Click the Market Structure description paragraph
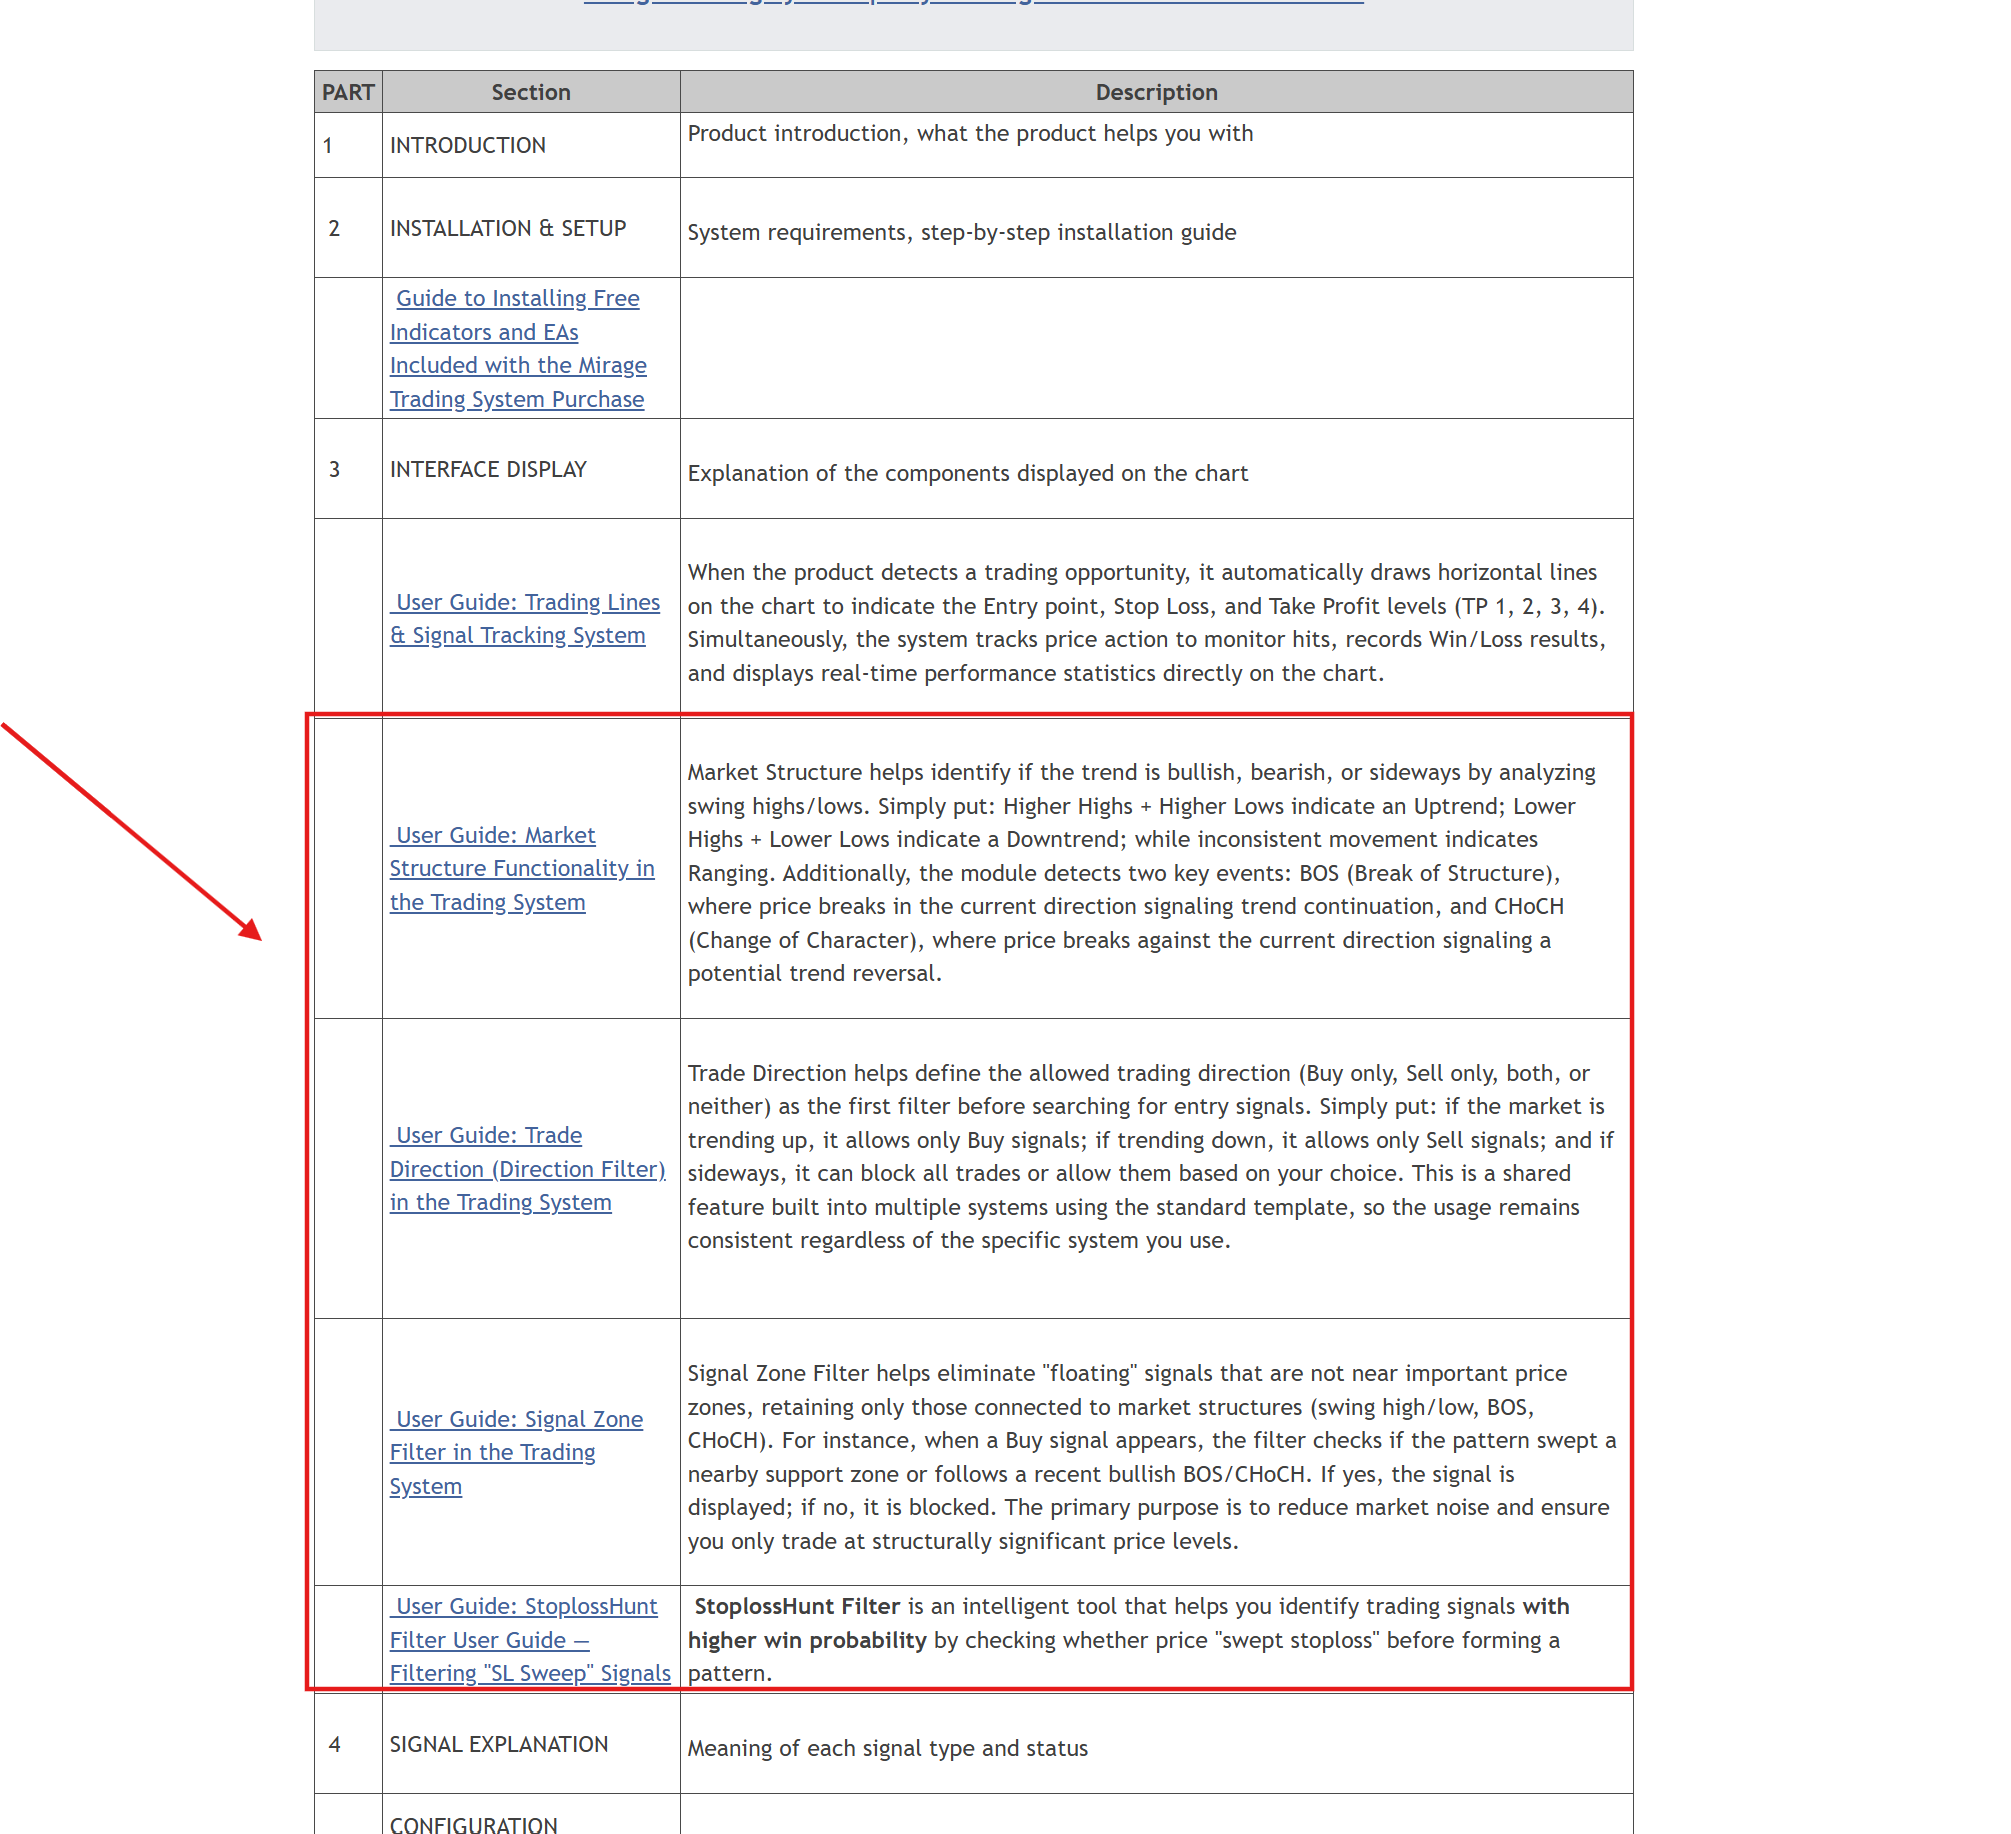The height and width of the screenshot is (1834, 2011). point(1140,872)
